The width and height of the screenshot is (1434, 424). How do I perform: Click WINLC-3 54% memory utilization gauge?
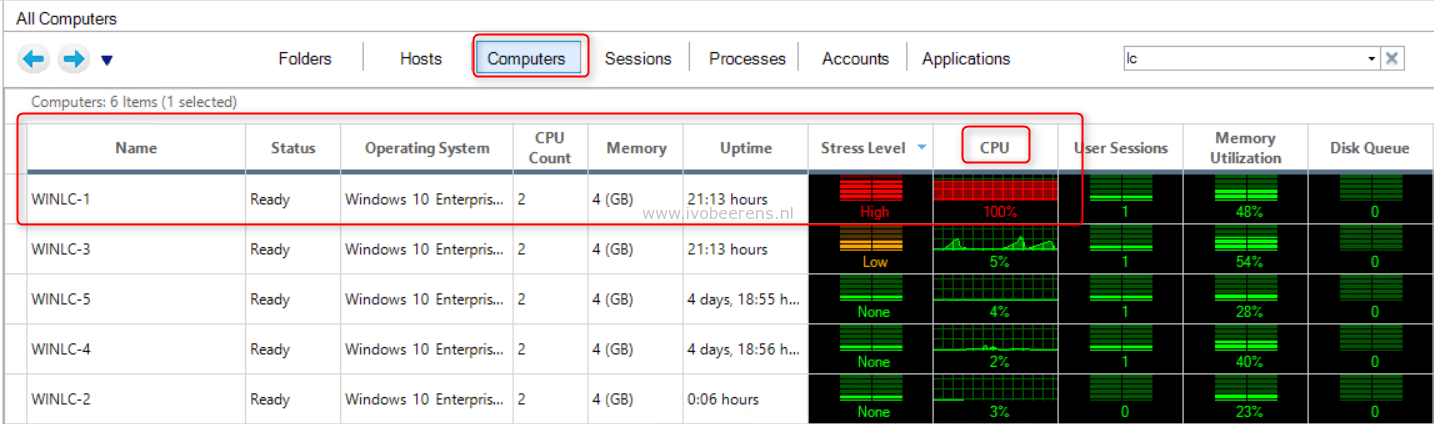[x=1245, y=248]
